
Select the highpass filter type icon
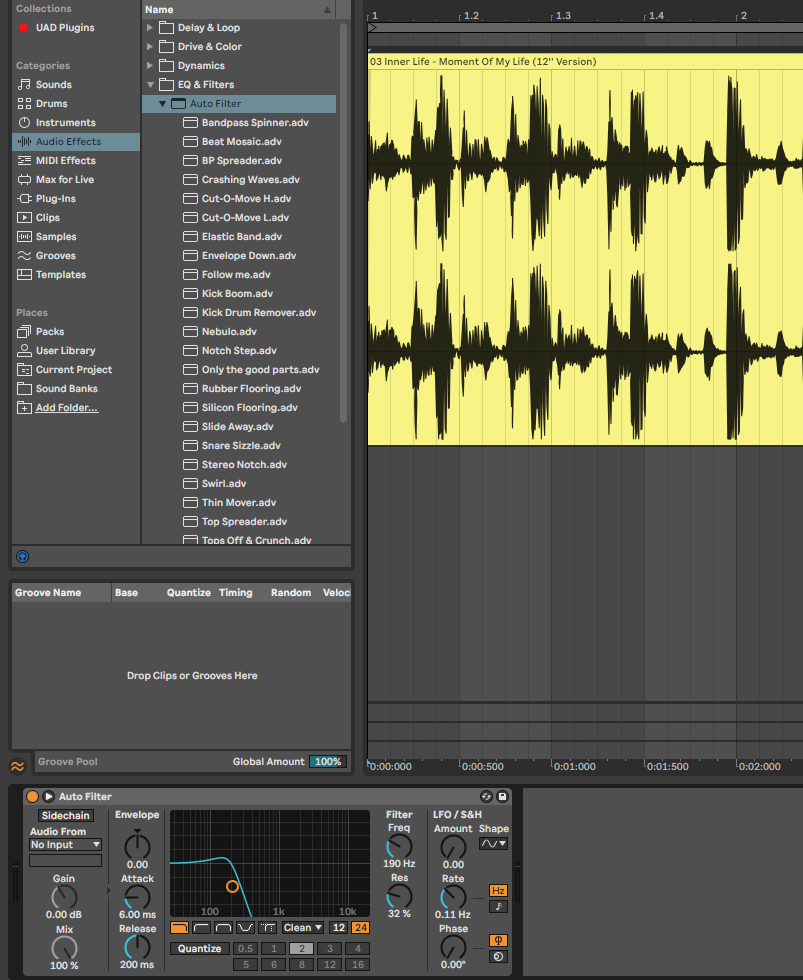(x=201, y=928)
